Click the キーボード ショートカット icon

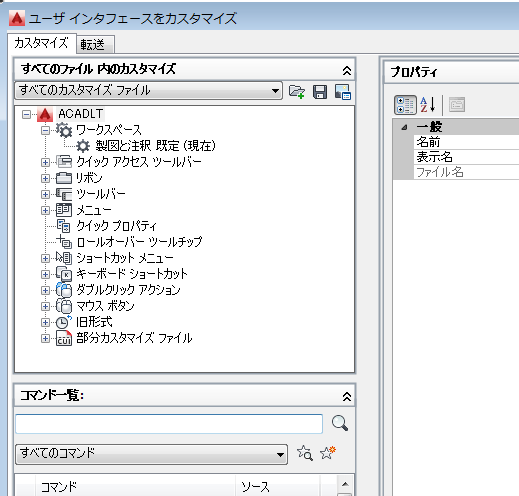pyautogui.click(x=64, y=274)
